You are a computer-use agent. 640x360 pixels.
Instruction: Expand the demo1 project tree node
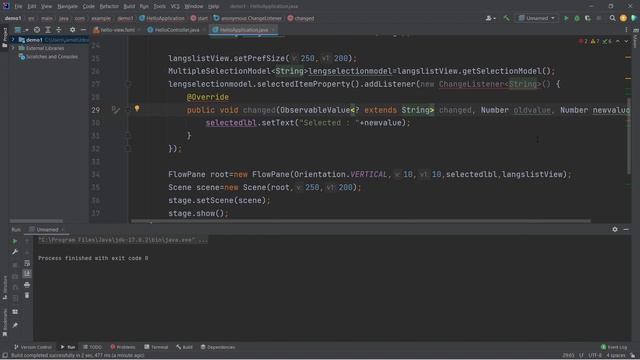click(x=13, y=40)
